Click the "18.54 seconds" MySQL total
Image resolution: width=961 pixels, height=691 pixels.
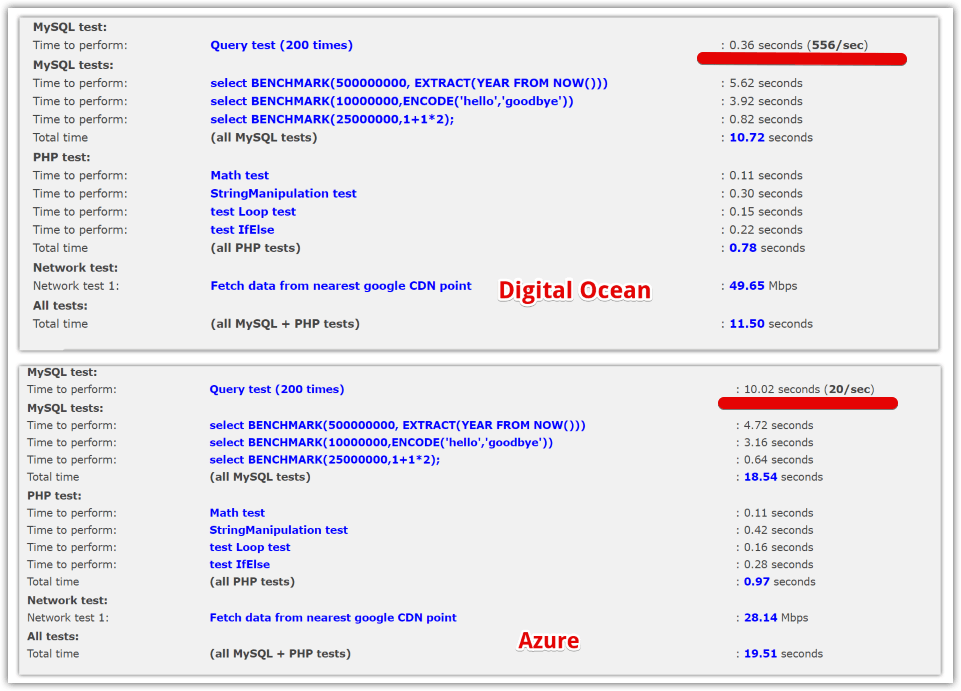click(783, 477)
